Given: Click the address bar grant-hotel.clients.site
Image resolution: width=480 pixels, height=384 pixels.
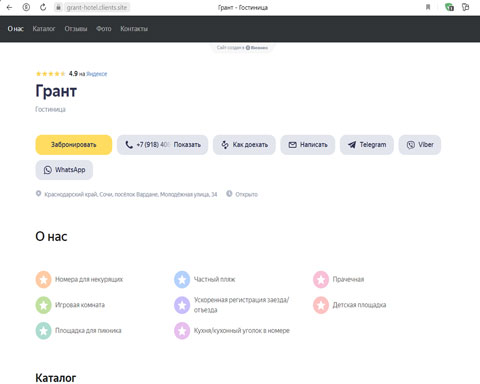Looking at the screenshot, I should (x=97, y=7).
